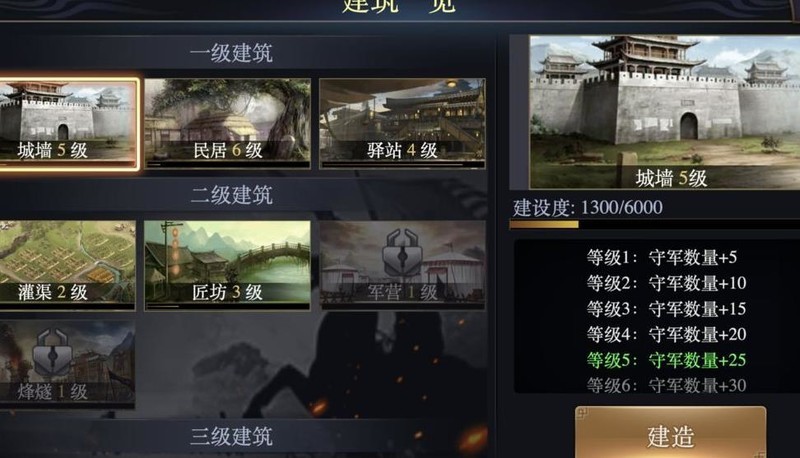800x458 pixels.
Task: Click the 三级建筑 section header
Action: 231,436
